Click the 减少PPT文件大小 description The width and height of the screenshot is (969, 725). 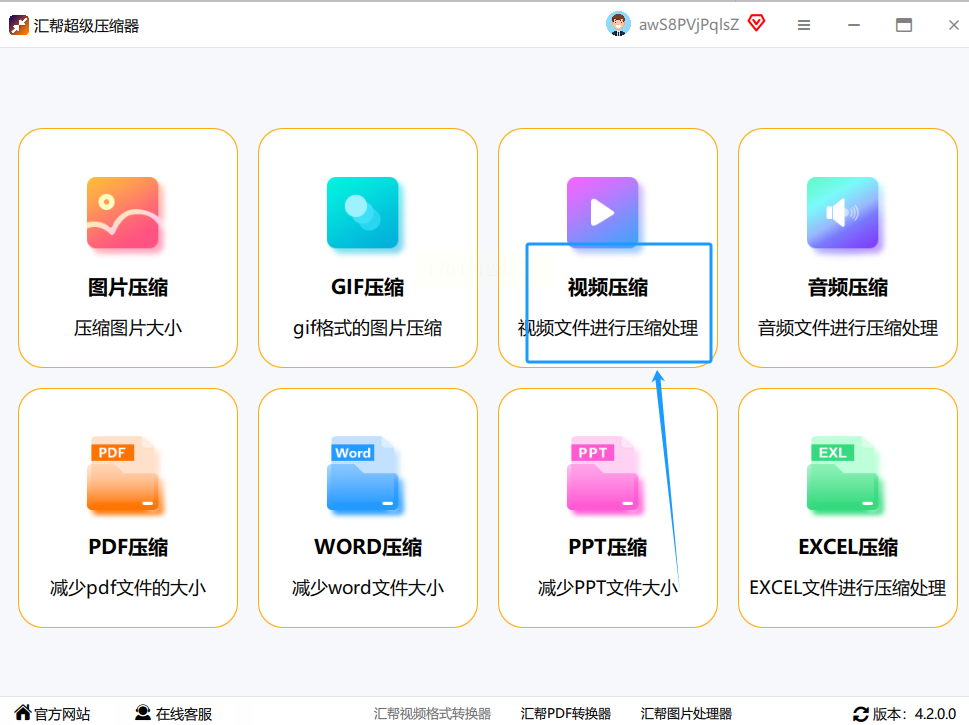point(608,587)
